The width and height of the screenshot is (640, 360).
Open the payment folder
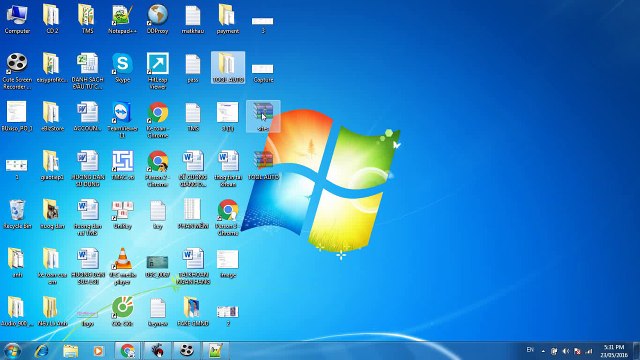point(227,19)
